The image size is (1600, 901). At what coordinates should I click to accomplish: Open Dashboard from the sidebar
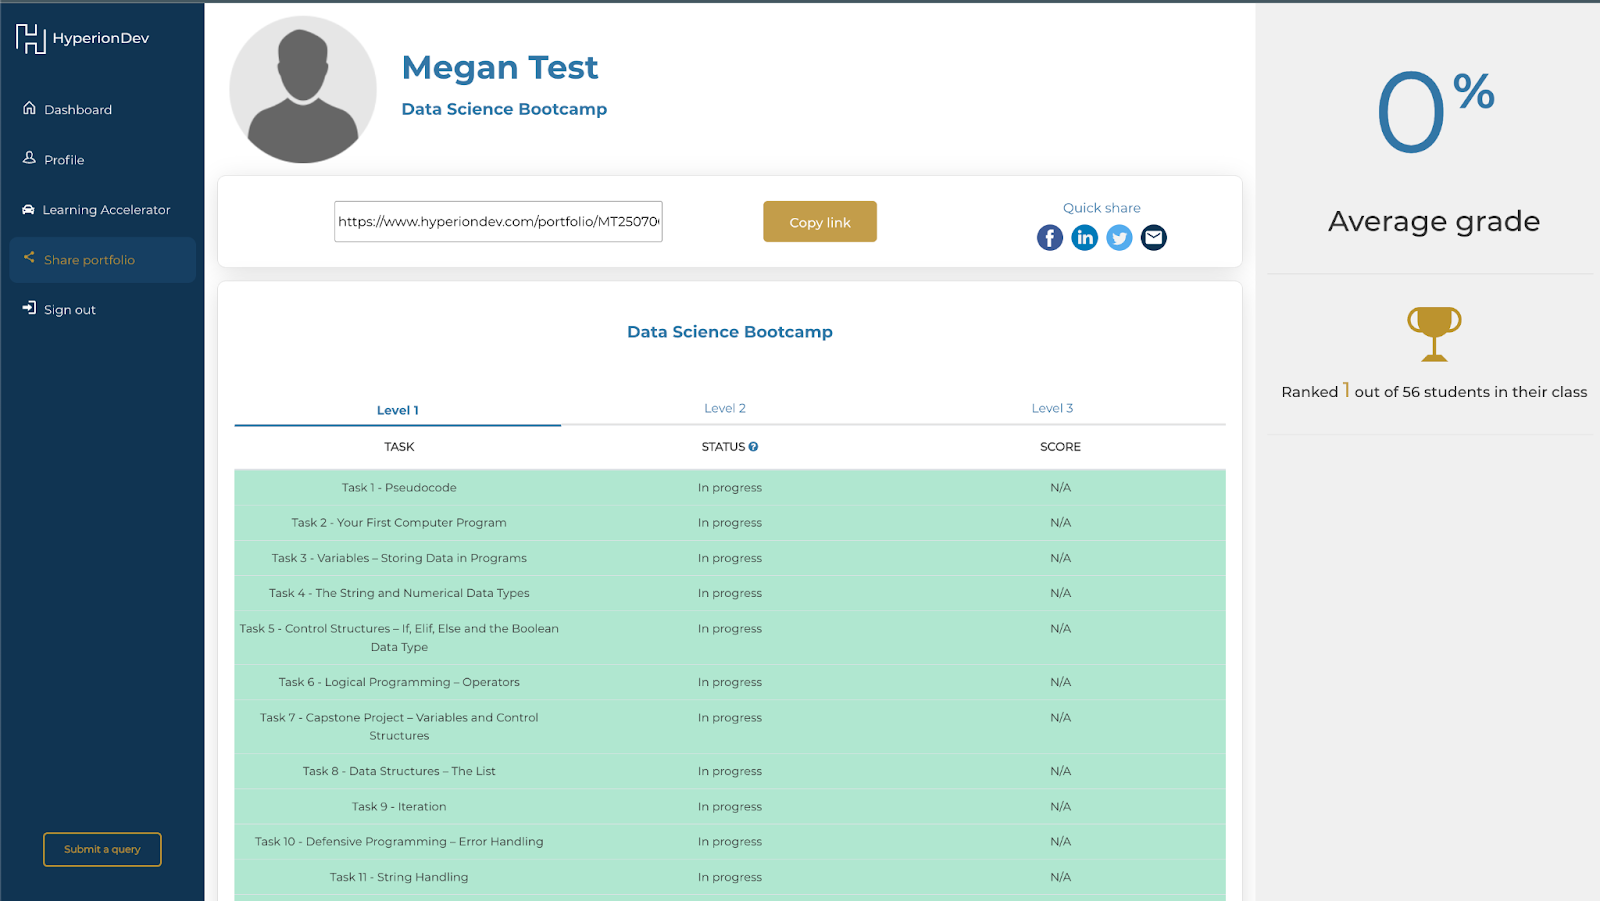(77, 110)
